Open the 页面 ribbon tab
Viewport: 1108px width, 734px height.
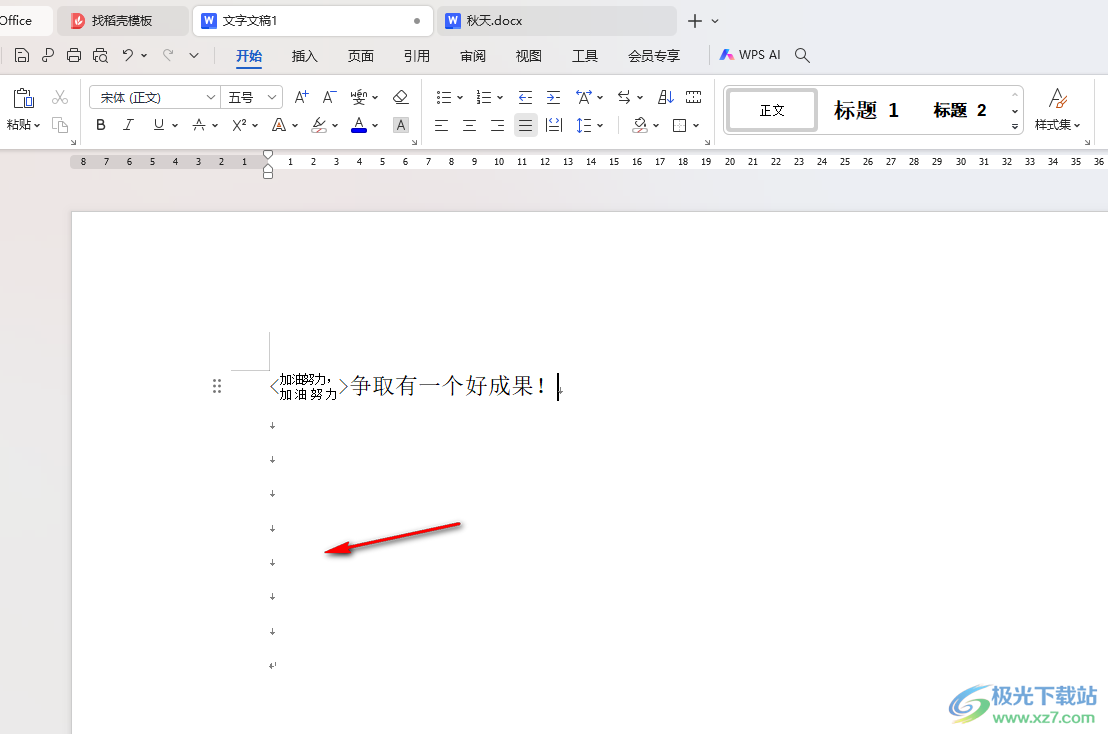(360, 56)
